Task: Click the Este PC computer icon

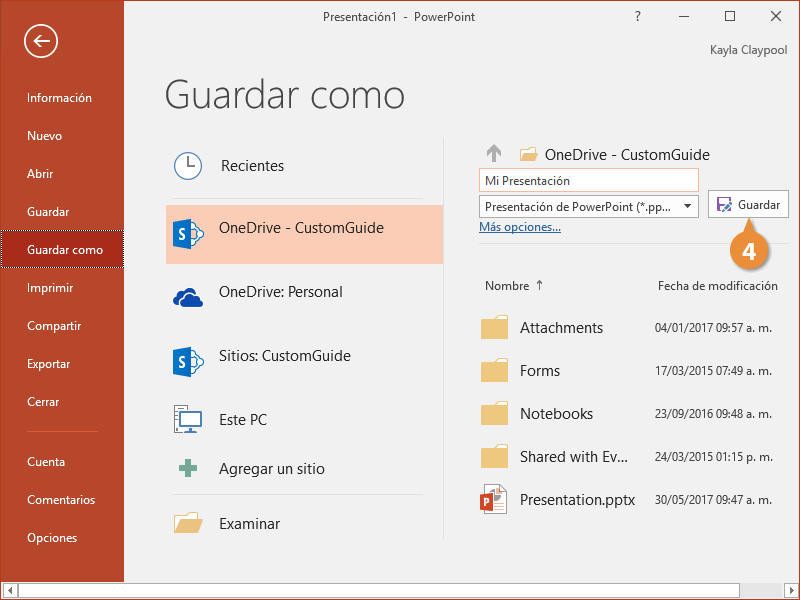Action: point(188,419)
